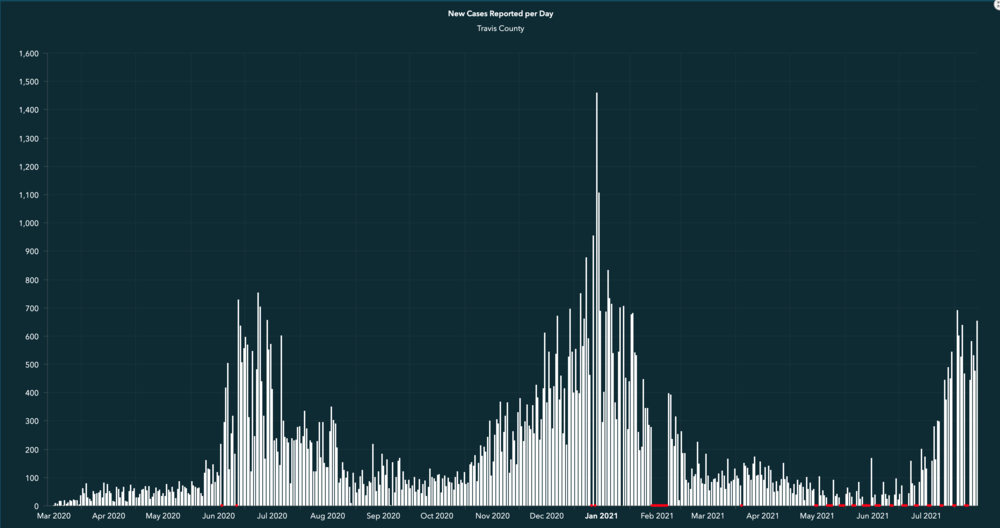
Task: Click the "New Cases Reported per Day" title
Action: point(499,14)
